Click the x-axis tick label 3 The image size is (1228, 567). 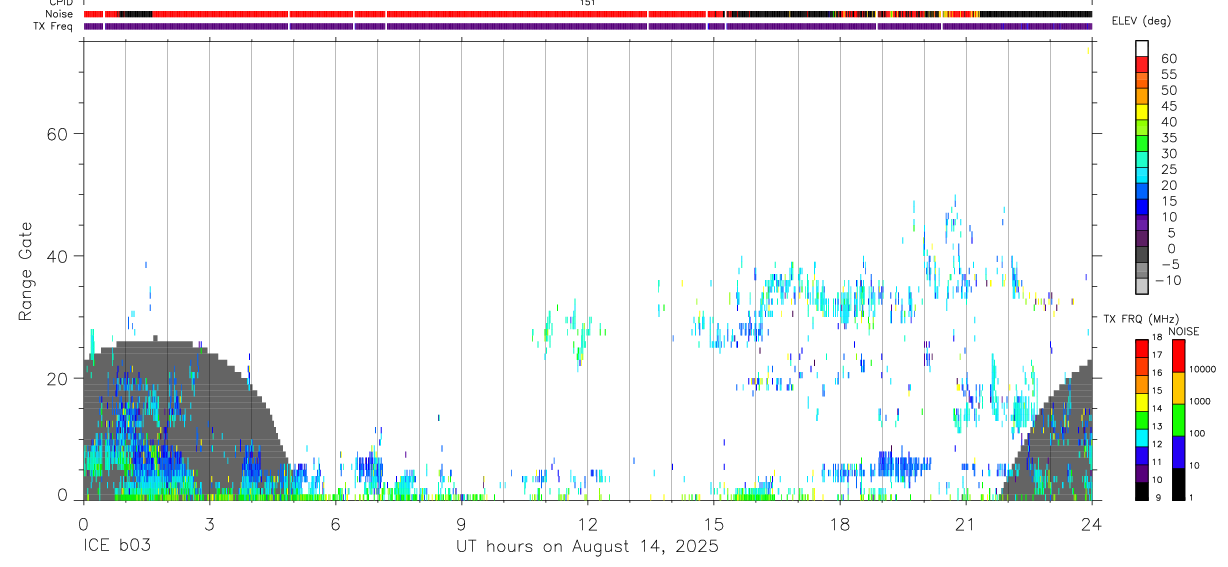tap(209, 524)
